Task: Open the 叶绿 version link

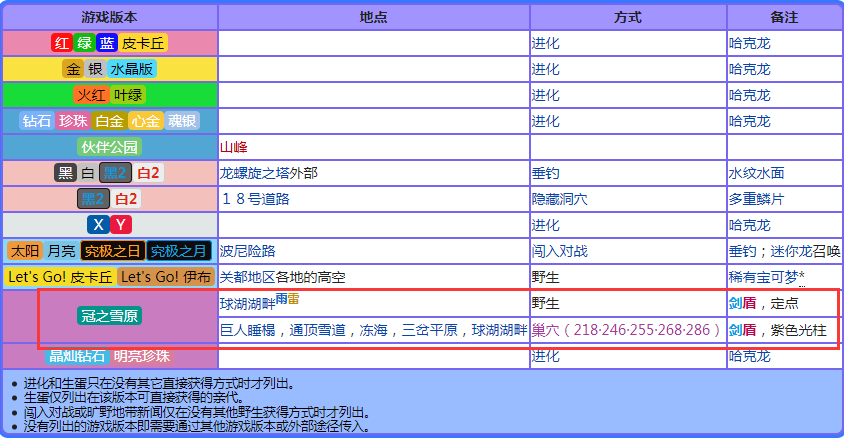Action: (x=128, y=95)
